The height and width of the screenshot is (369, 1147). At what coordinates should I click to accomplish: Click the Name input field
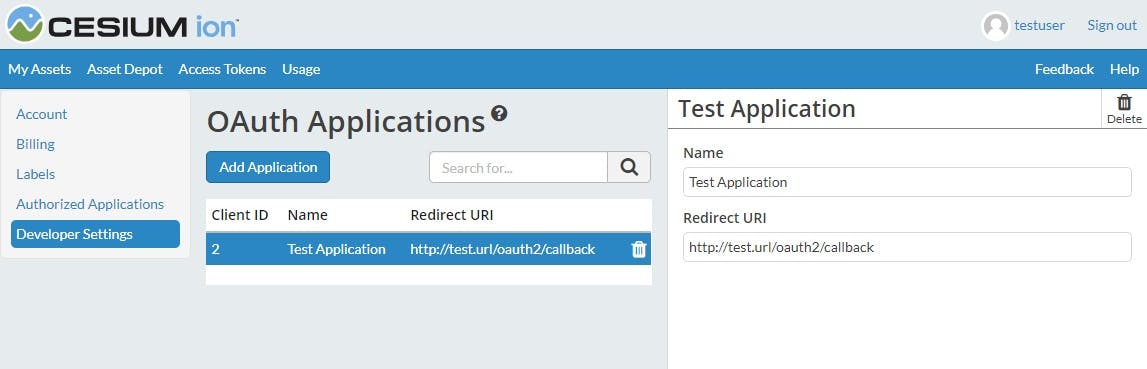[x=907, y=182]
